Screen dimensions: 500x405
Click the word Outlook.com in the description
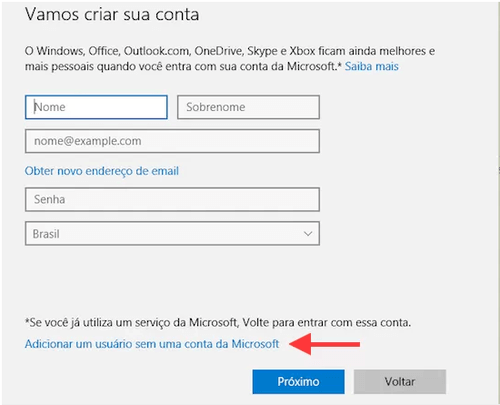coord(157,51)
